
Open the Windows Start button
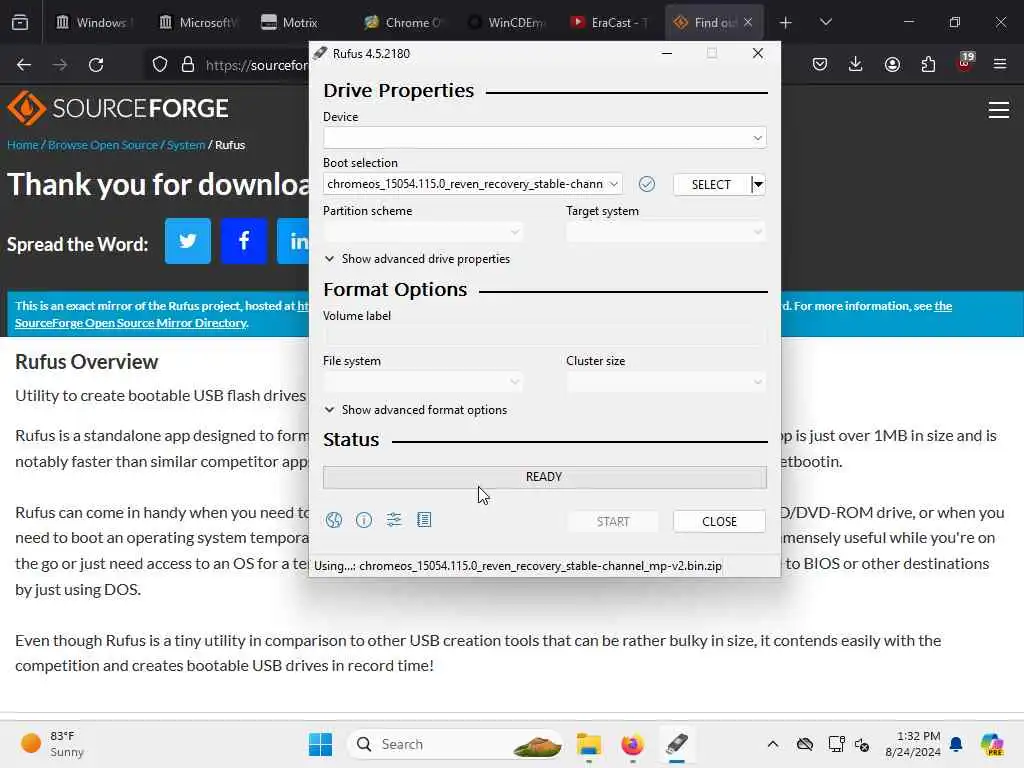pos(320,744)
